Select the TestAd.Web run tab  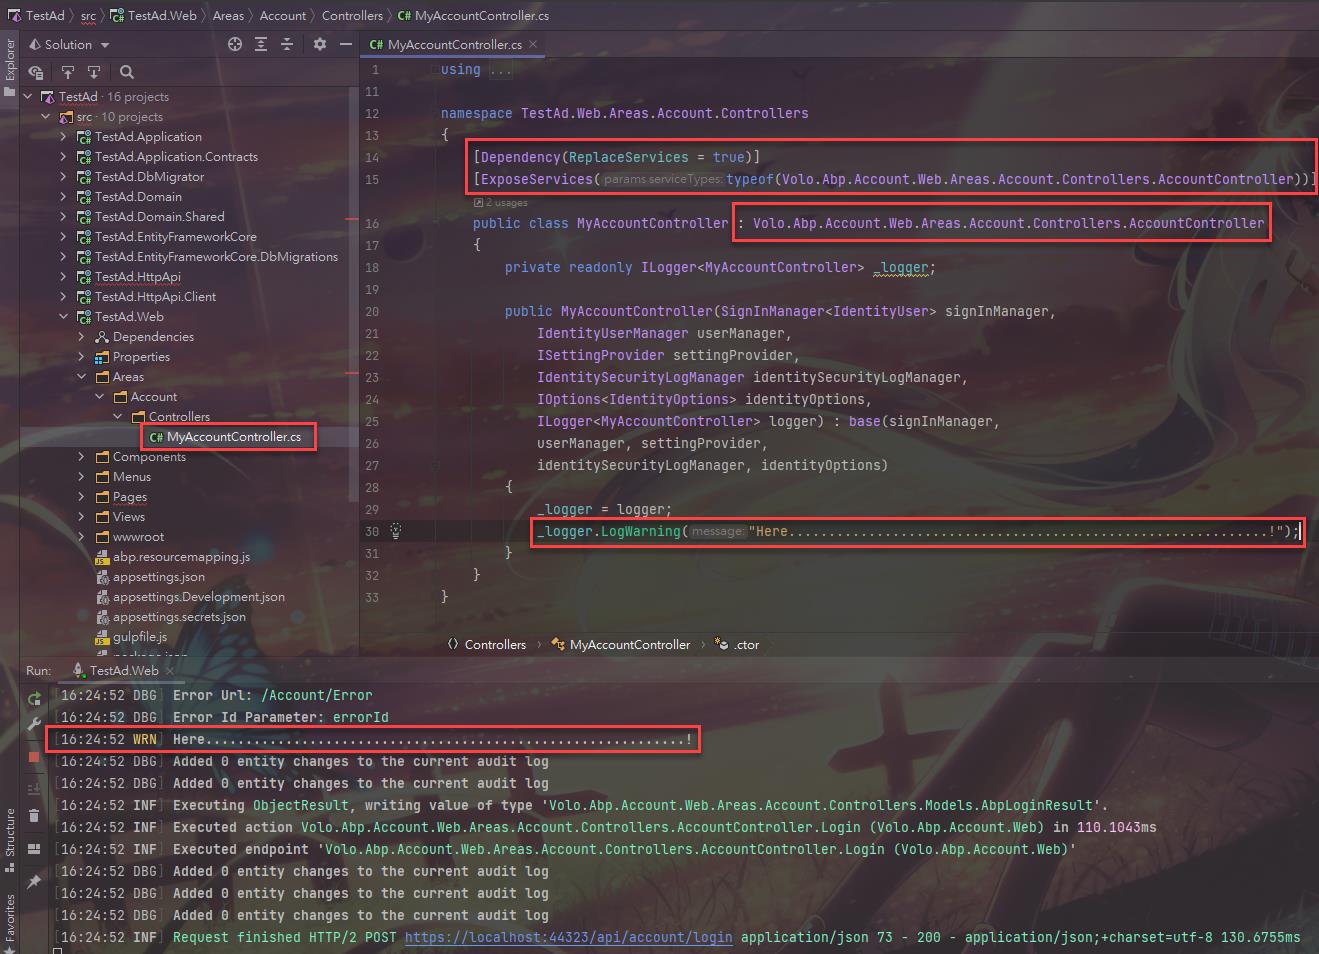(123, 670)
